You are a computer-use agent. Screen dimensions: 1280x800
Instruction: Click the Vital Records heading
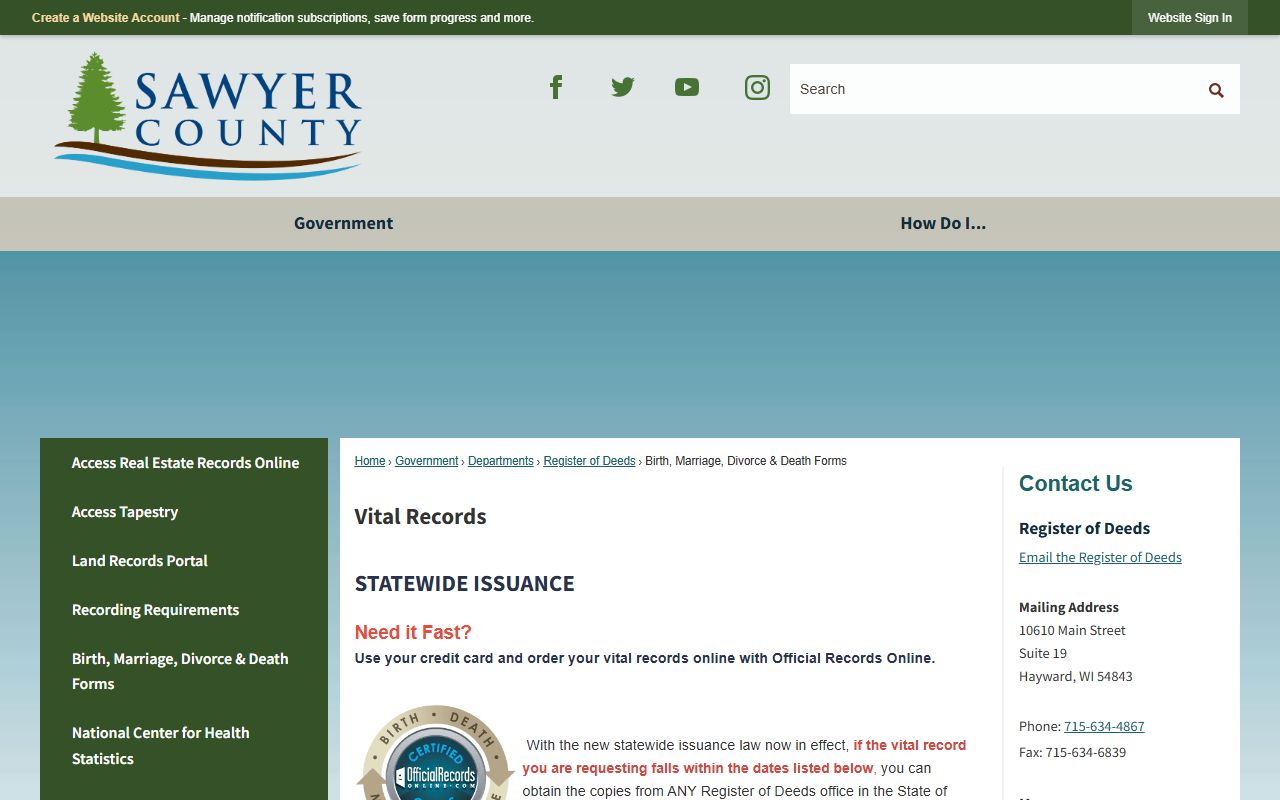[x=420, y=517]
